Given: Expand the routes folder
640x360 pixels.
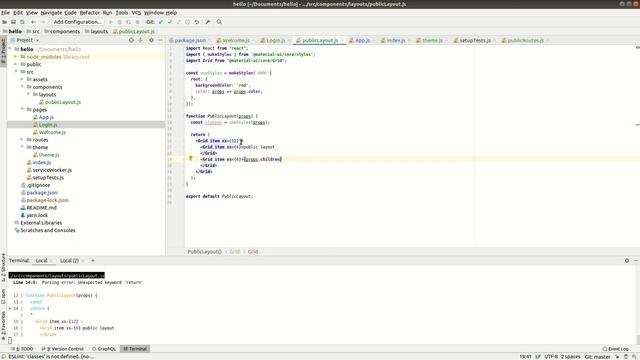Looking at the screenshot, I should [22, 140].
